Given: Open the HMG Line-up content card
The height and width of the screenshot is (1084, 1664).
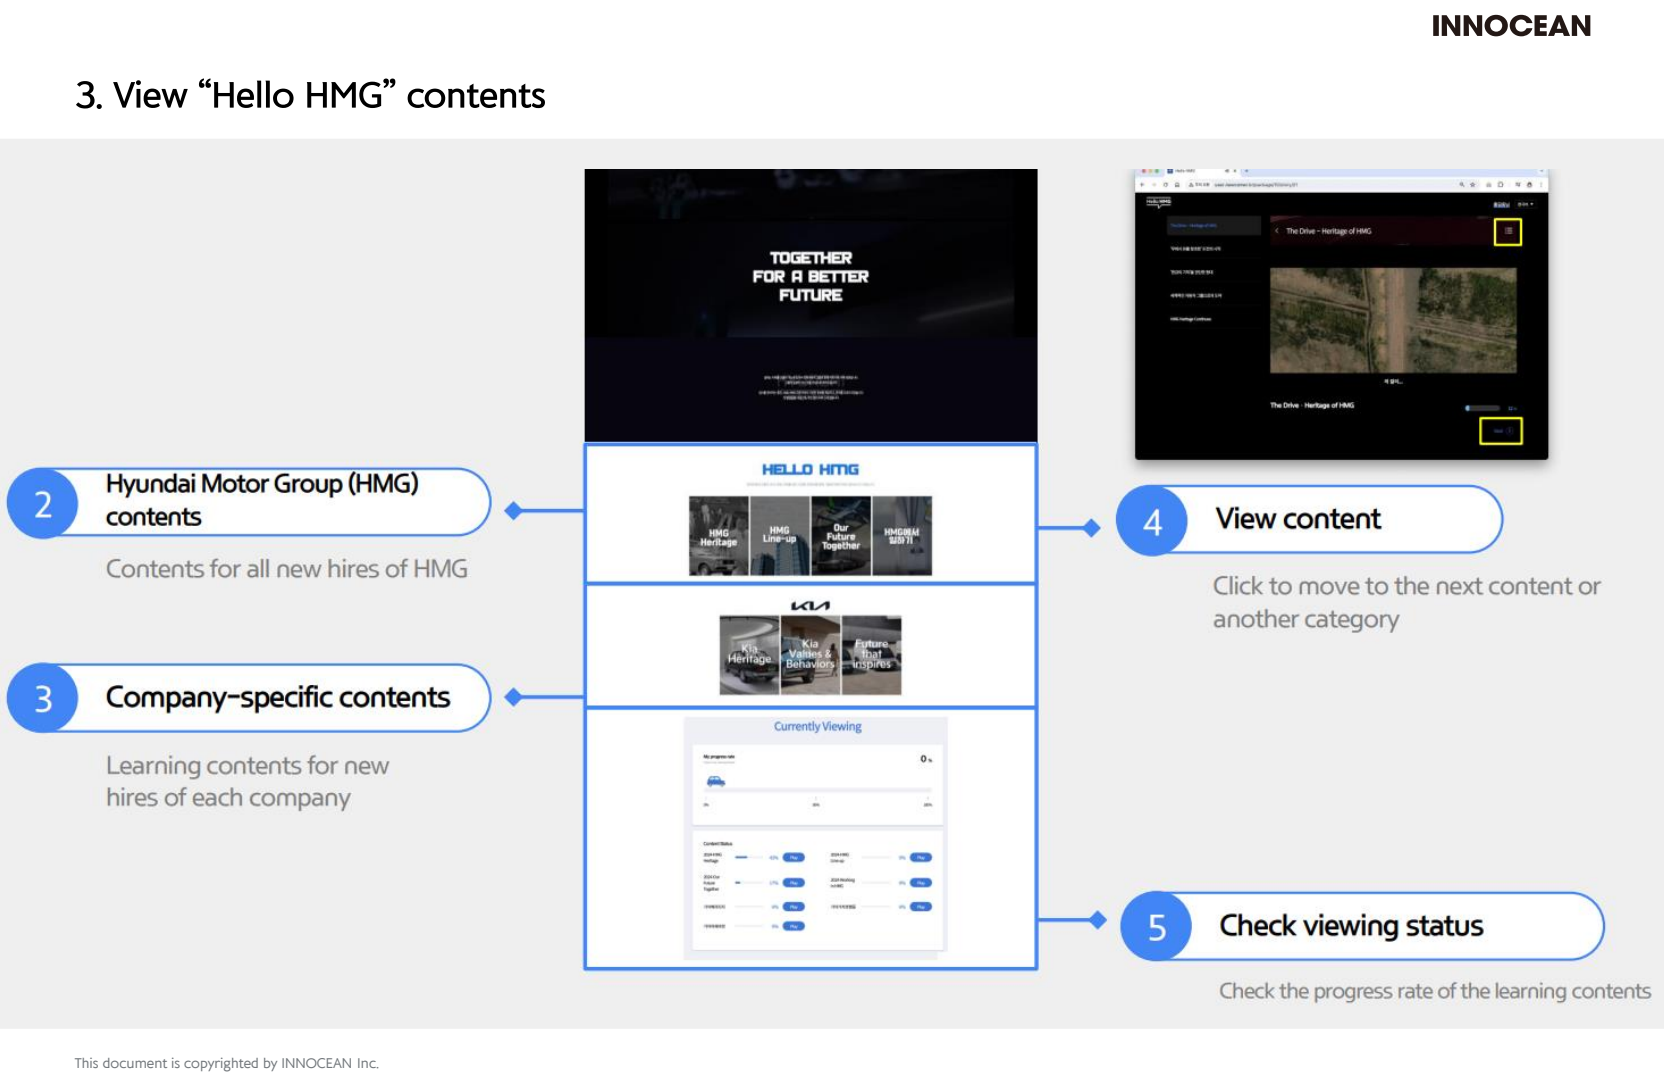Looking at the screenshot, I should point(780,536).
